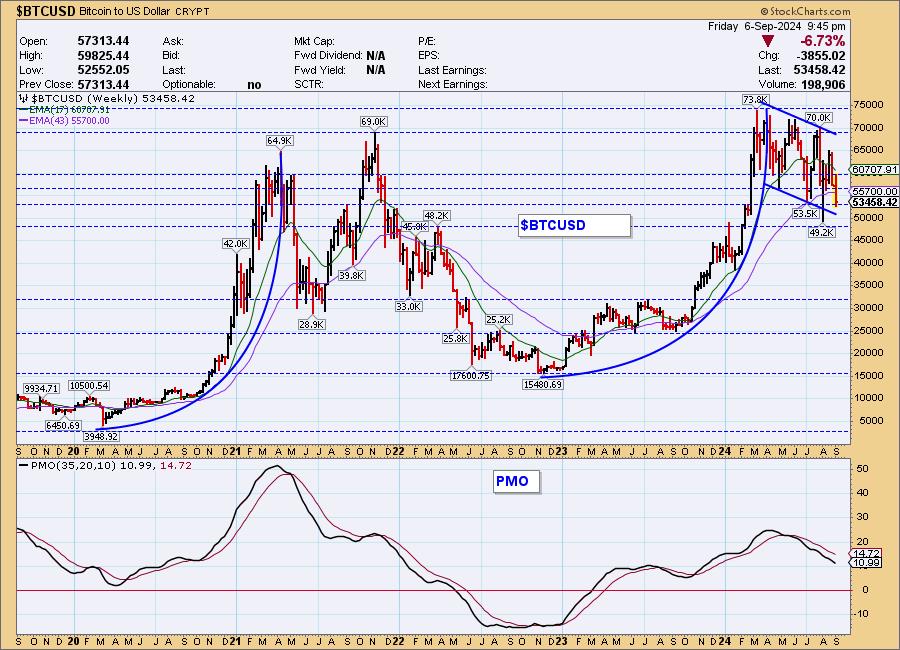Click the 48.2K price label

point(436,215)
